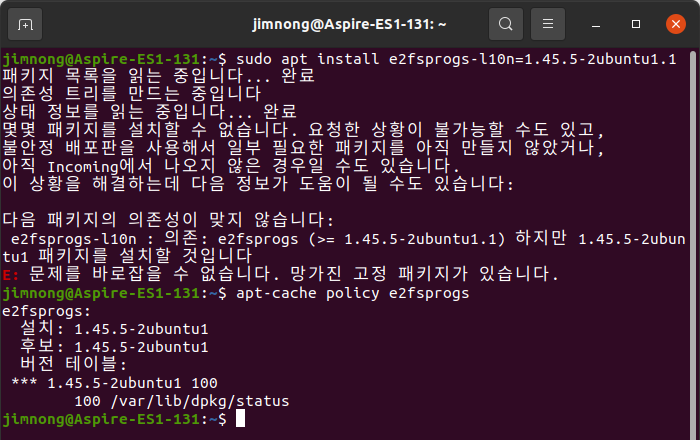Click the '몇몇 패키지를 설치할 수 없습니다' line
700x440 pixels.
pyautogui.click(x=304, y=130)
